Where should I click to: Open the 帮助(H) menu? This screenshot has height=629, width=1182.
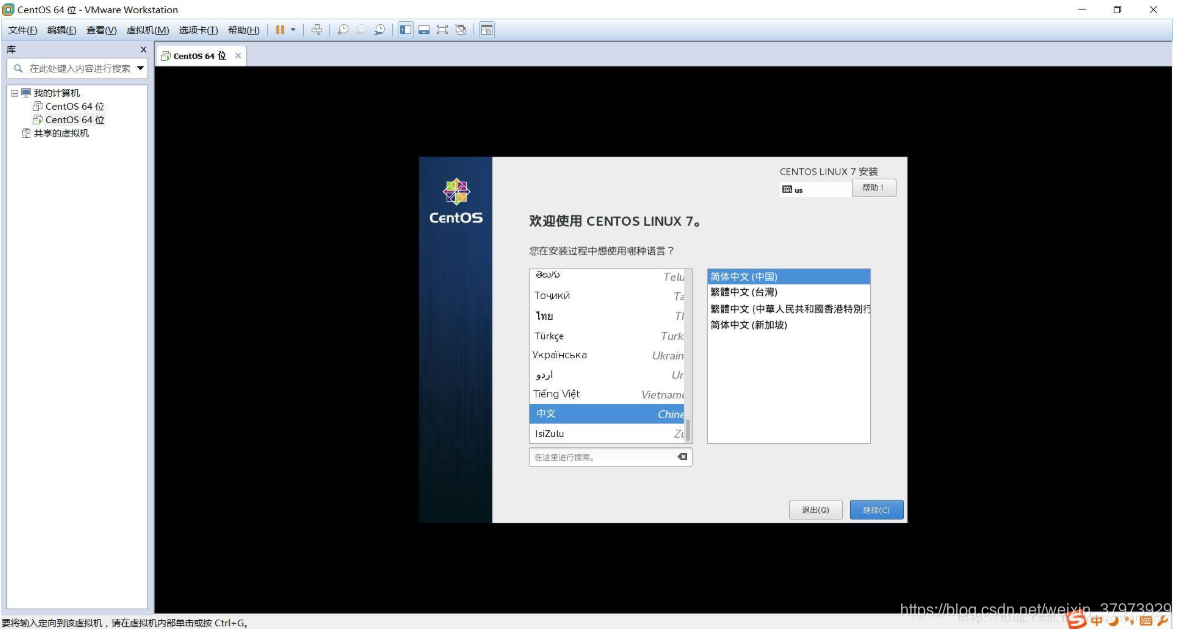click(243, 30)
